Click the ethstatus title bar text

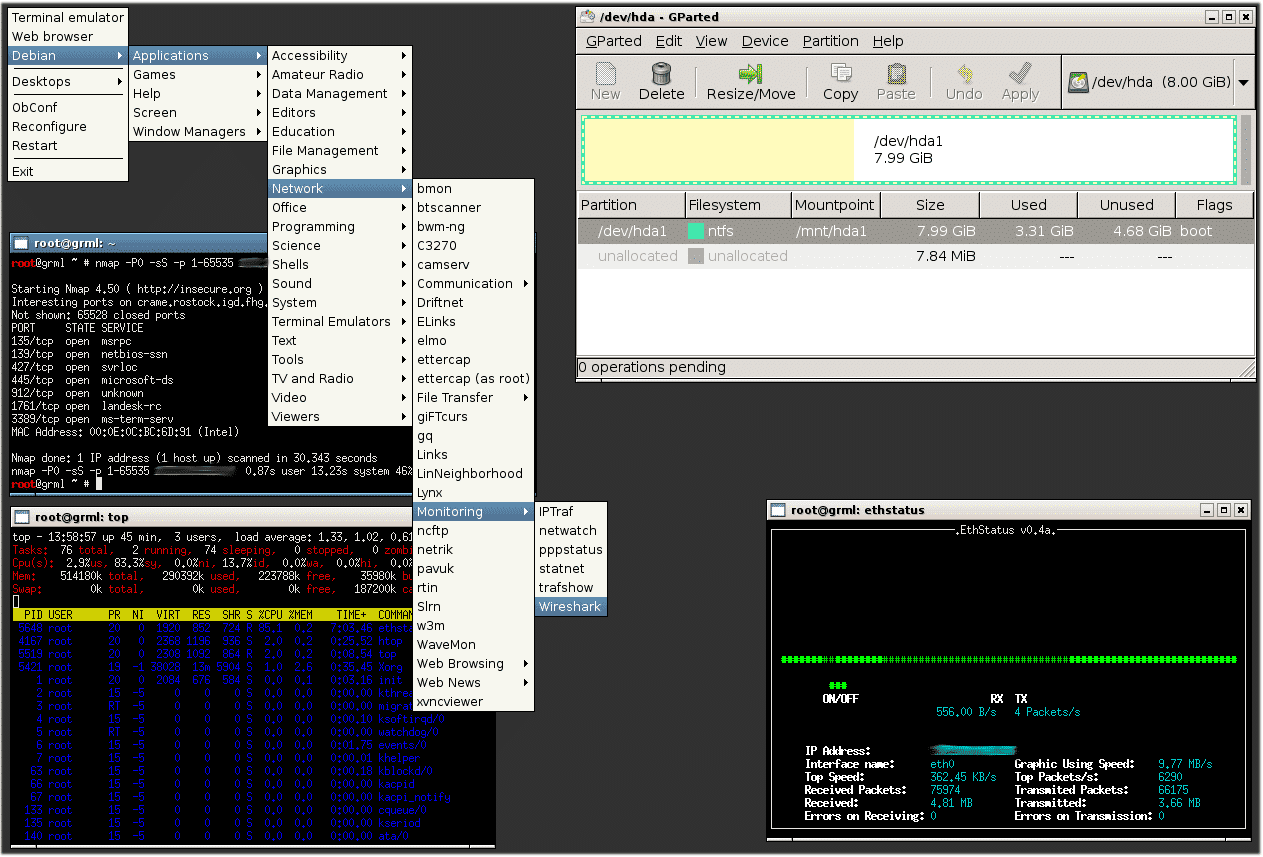(858, 510)
